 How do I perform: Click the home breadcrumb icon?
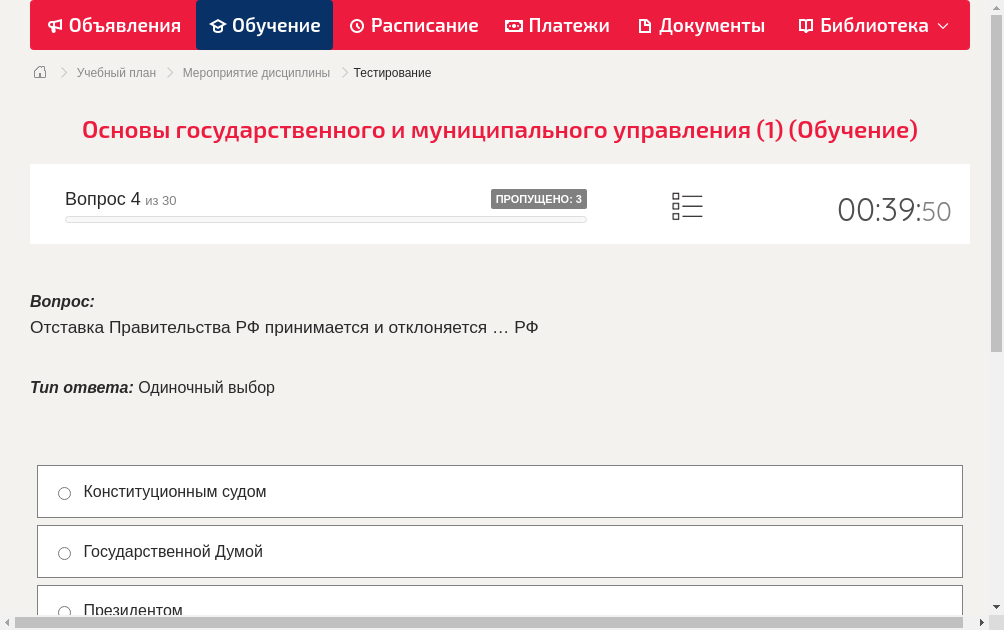(x=39, y=72)
